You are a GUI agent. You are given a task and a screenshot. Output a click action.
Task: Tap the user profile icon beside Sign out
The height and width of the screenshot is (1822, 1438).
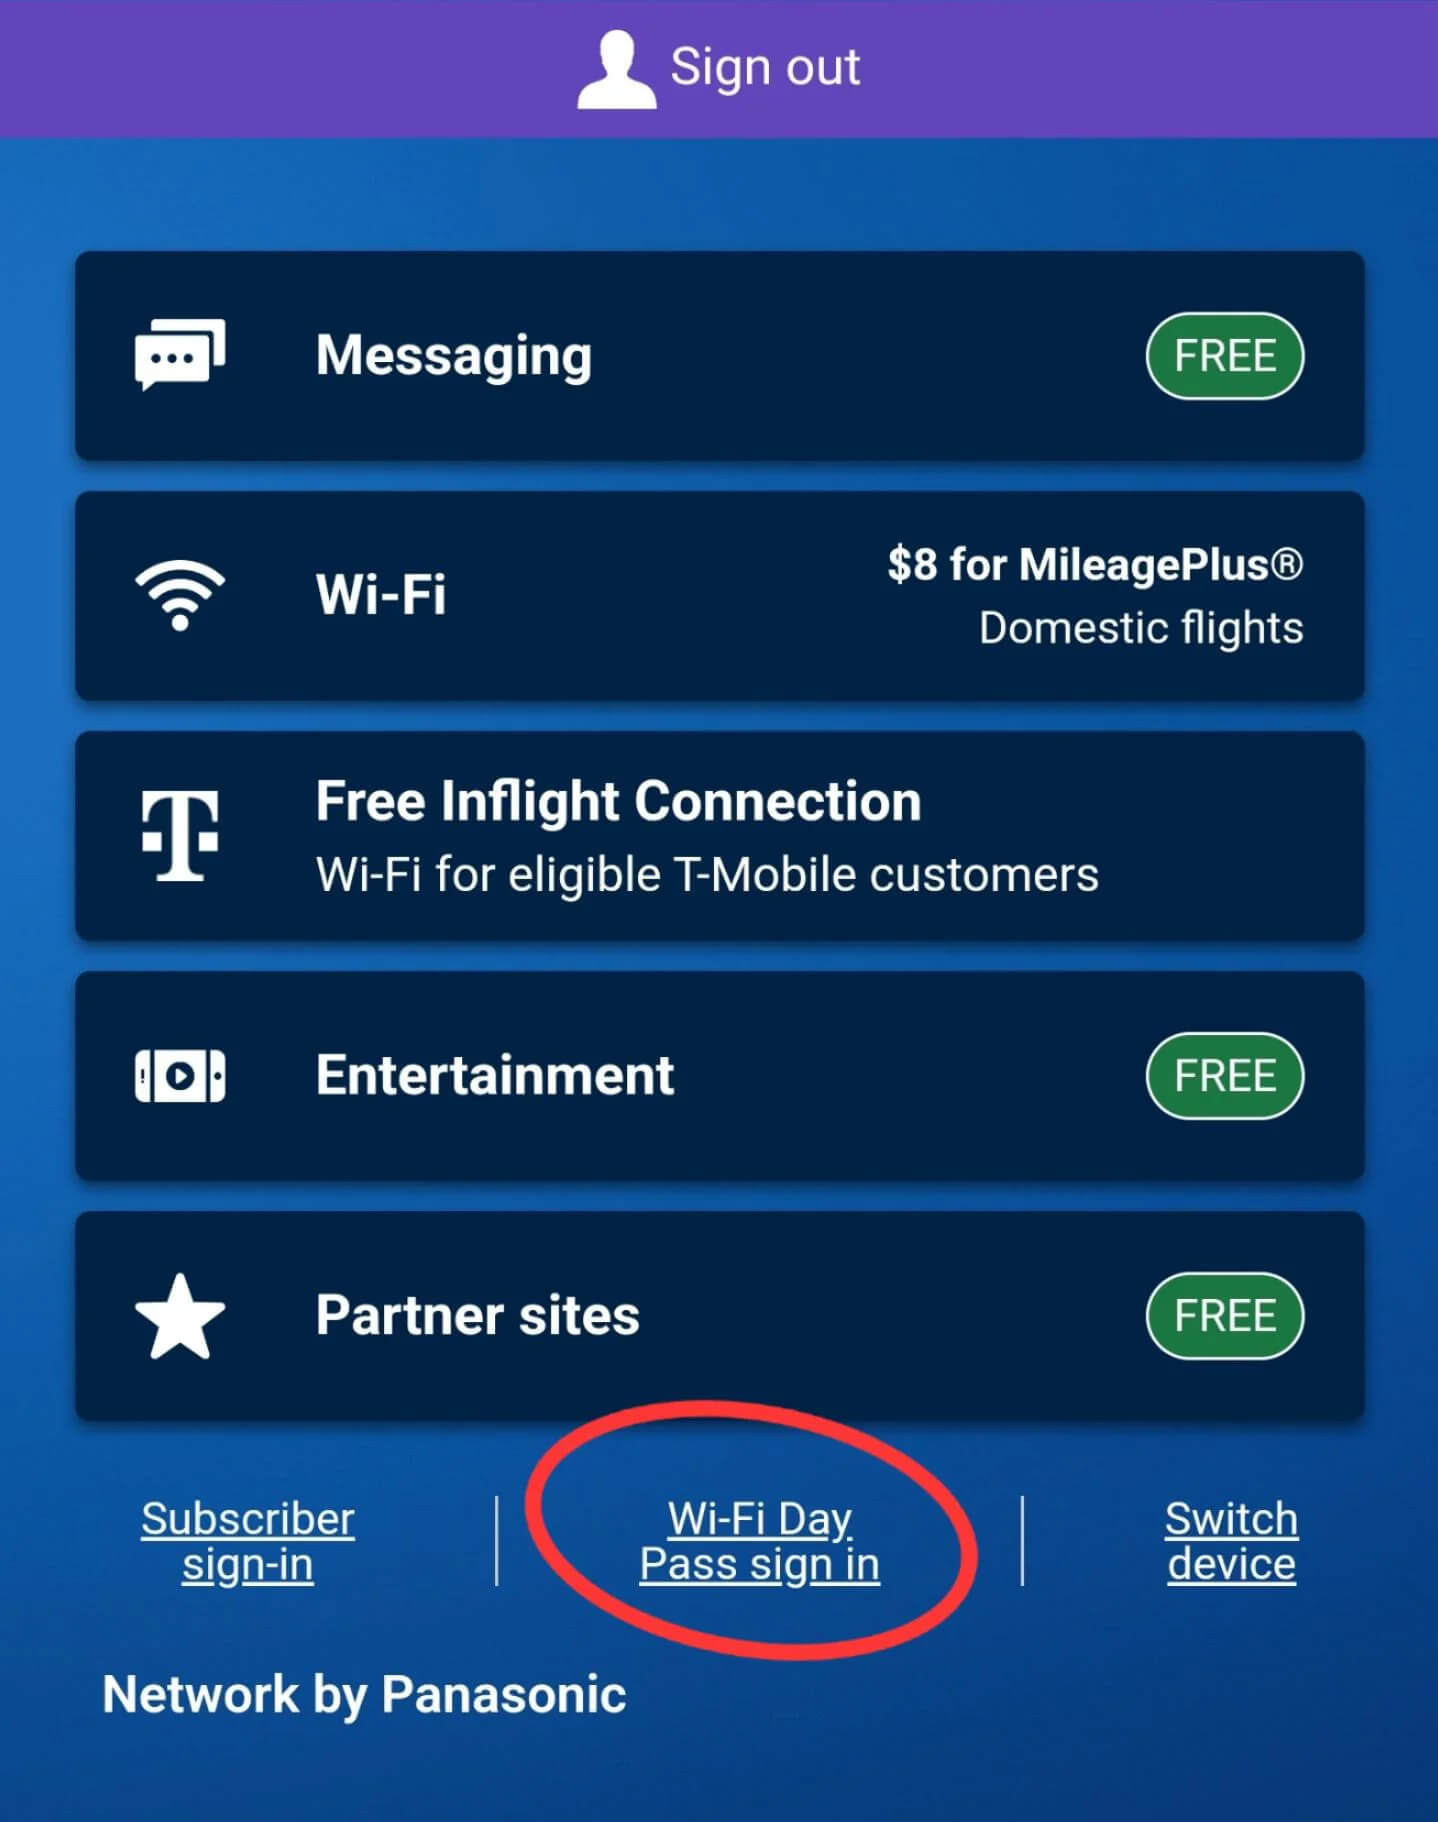[616, 69]
